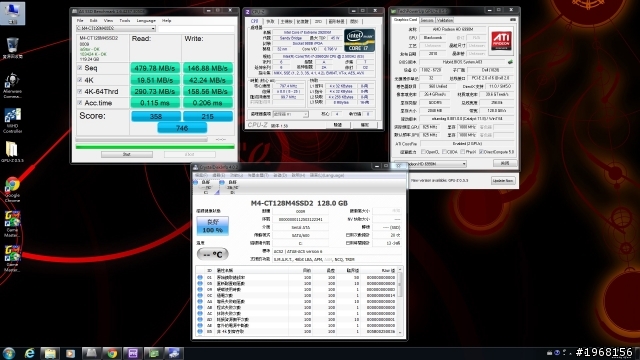Viewport: 640px width, 360px height.
Task: Switch to the Validation tab in GPU-Z
Action: (x=444, y=20)
